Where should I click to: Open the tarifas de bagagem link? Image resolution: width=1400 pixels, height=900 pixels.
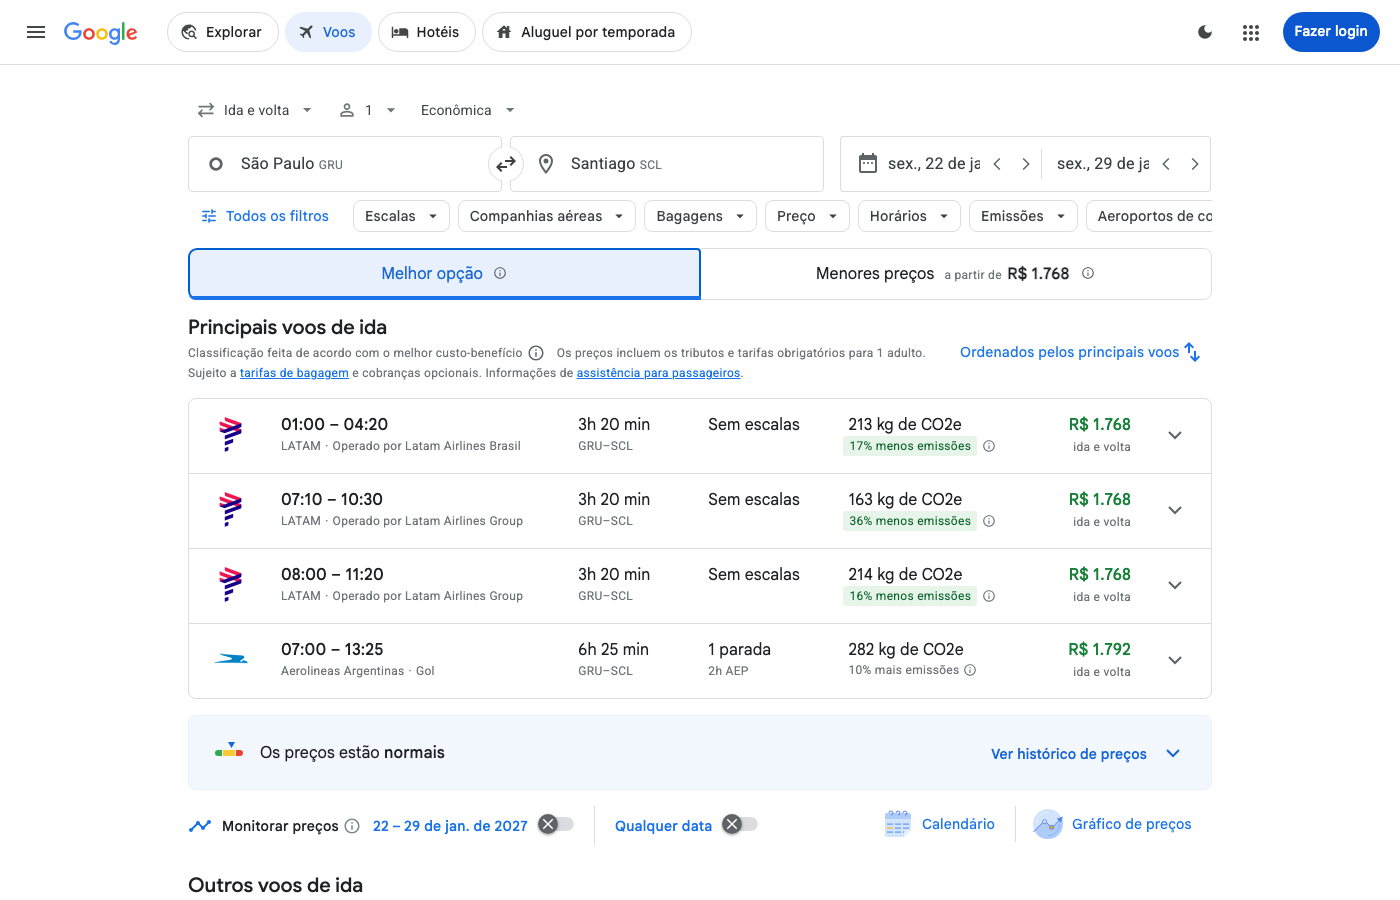point(294,373)
